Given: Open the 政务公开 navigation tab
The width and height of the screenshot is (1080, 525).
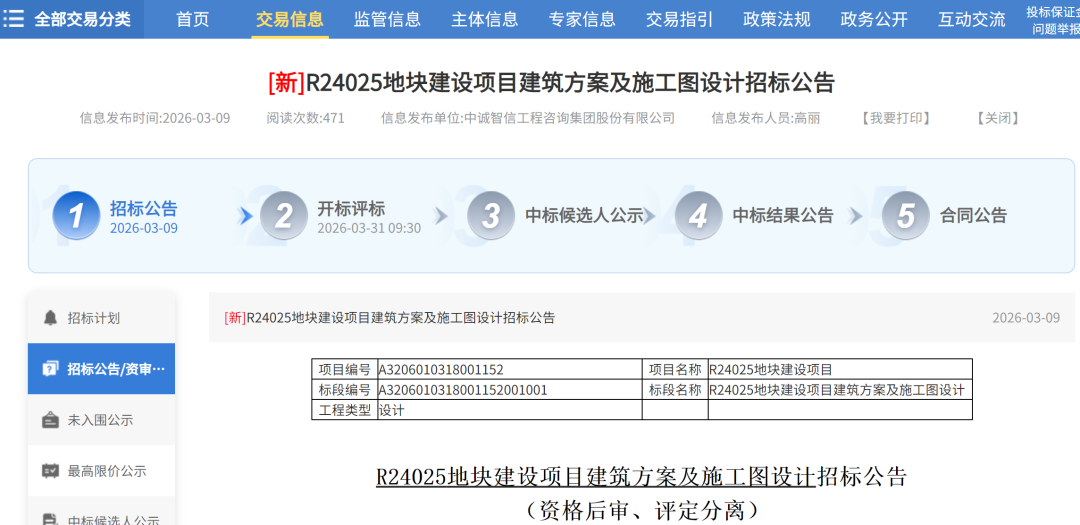Looking at the screenshot, I should pos(874,19).
